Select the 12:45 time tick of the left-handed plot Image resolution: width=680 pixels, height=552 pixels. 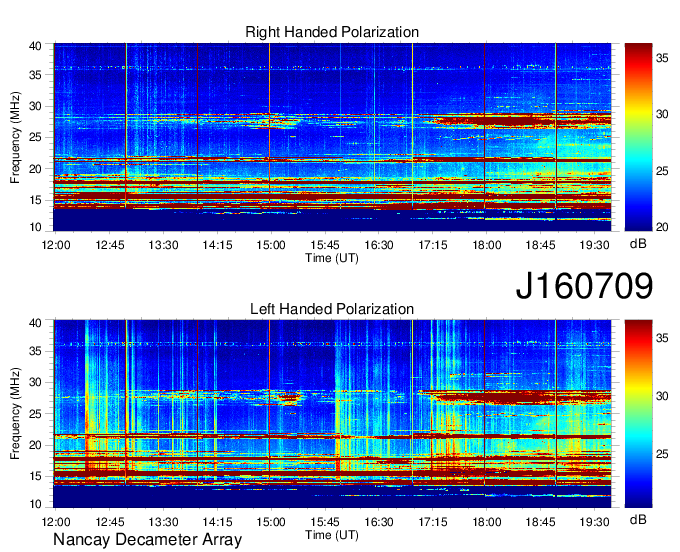(110, 522)
